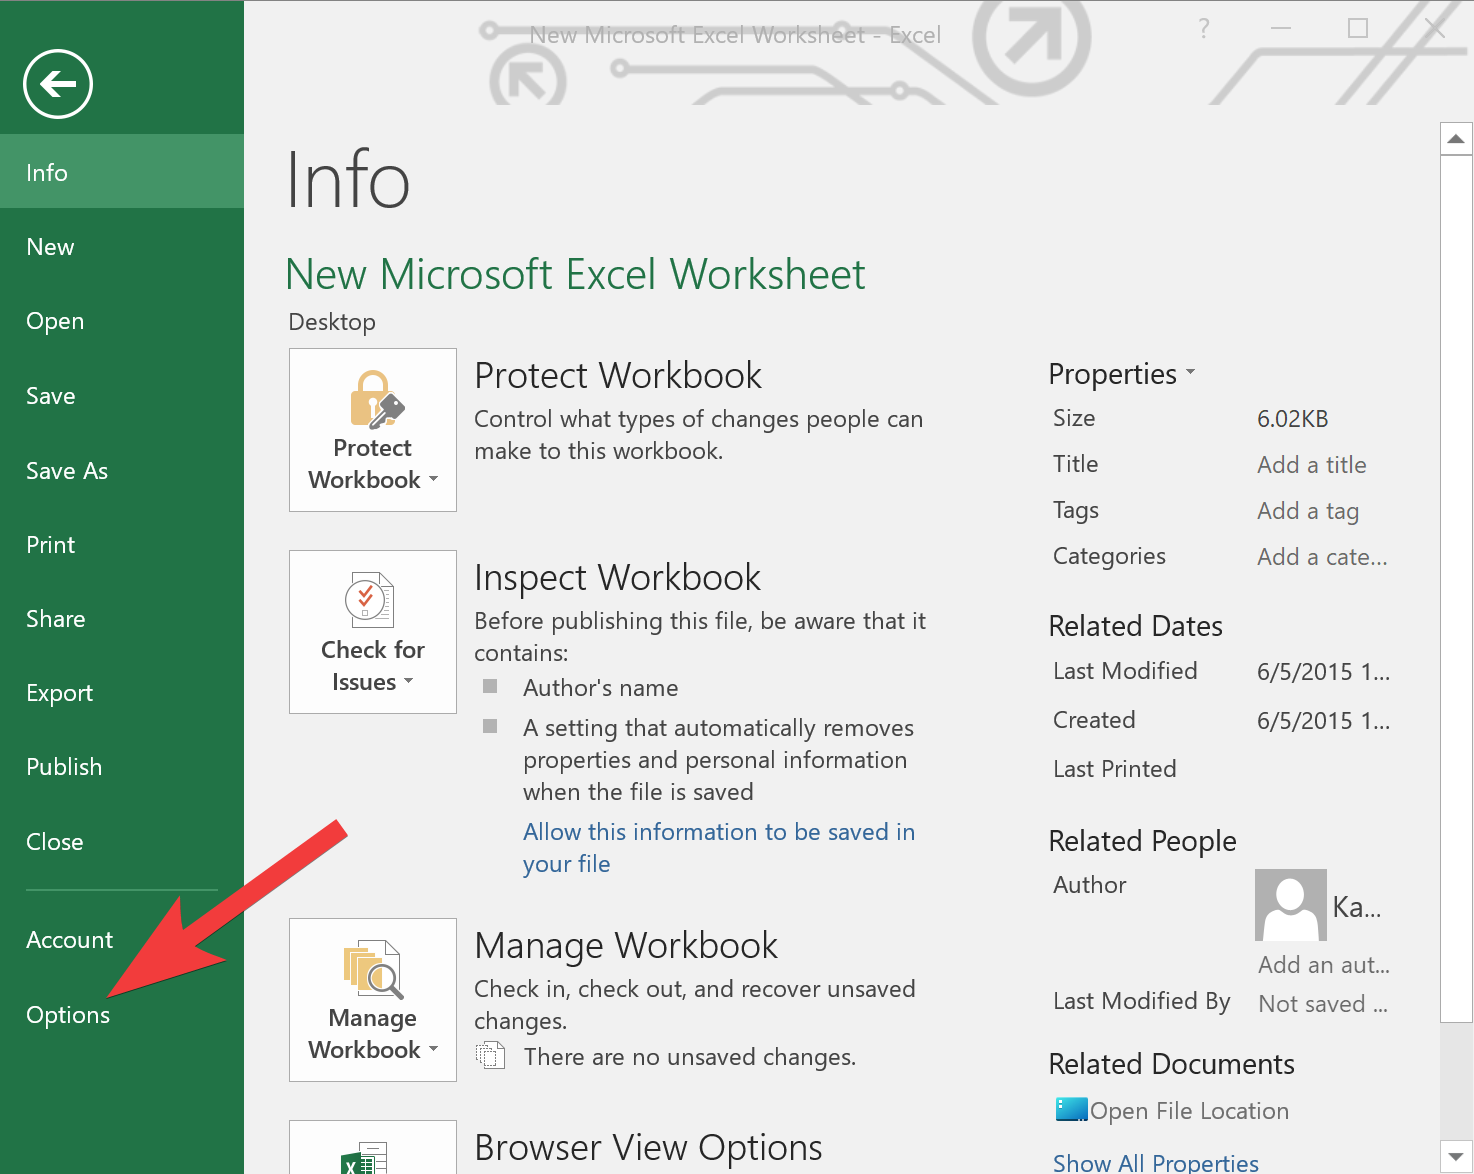Open the Protect Workbook lock icon button
1474x1174 pixels.
coord(373,430)
